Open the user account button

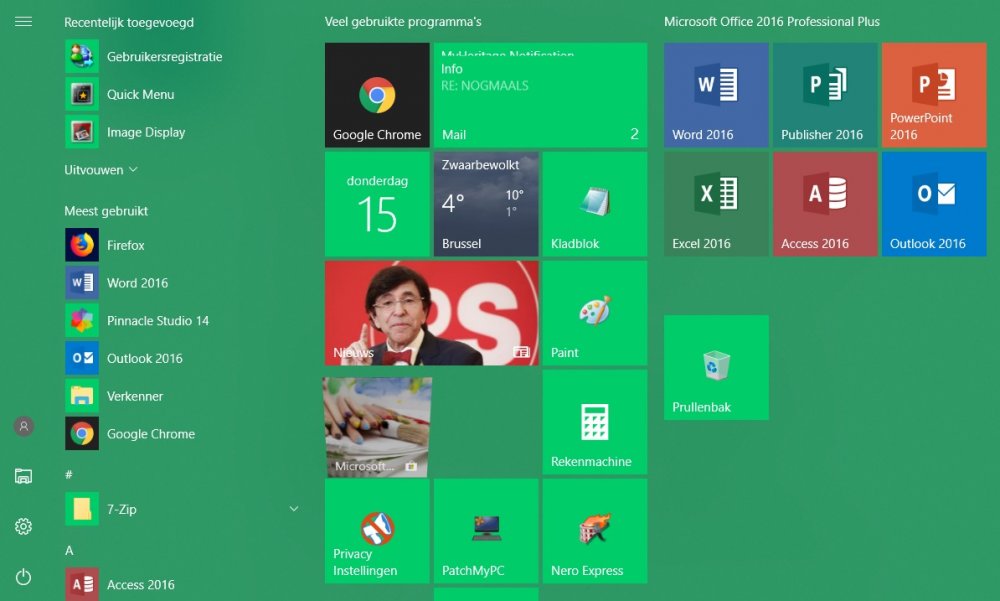pos(24,426)
